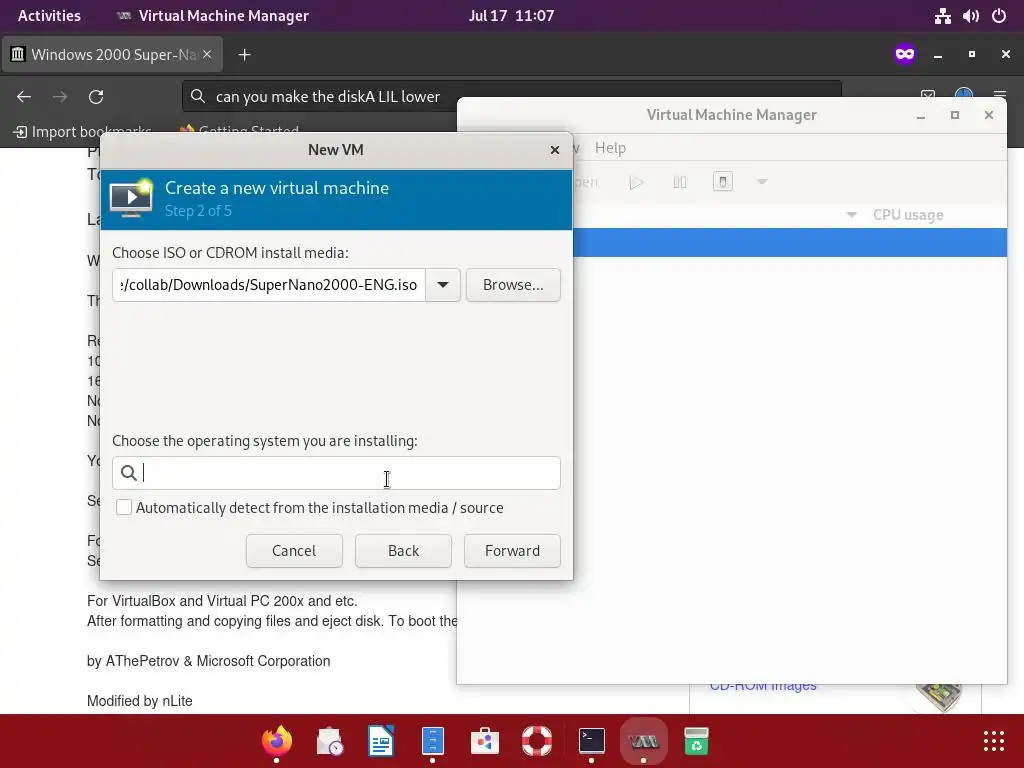Image resolution: width=1024 pixels, height=768 pixels.
Task: Click search magnifier in OS field
Action: click(129, 473)
